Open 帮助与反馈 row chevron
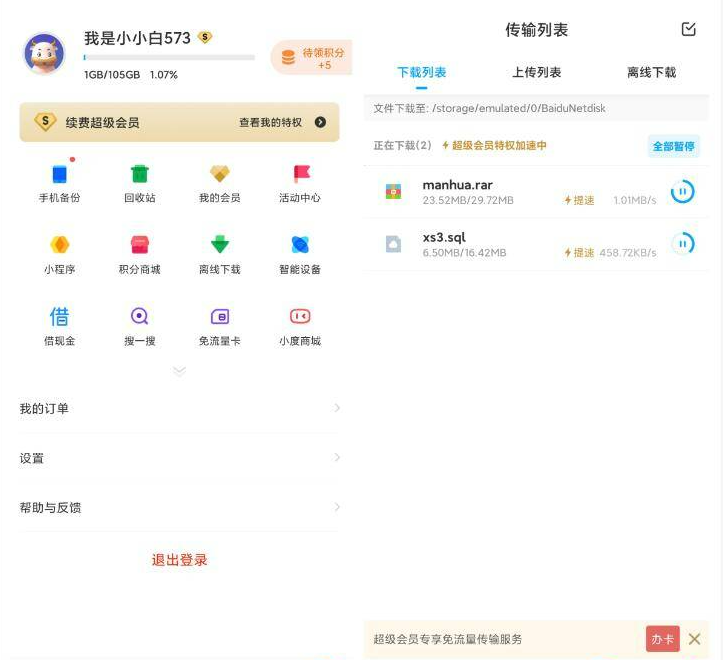 click(337, 507)
